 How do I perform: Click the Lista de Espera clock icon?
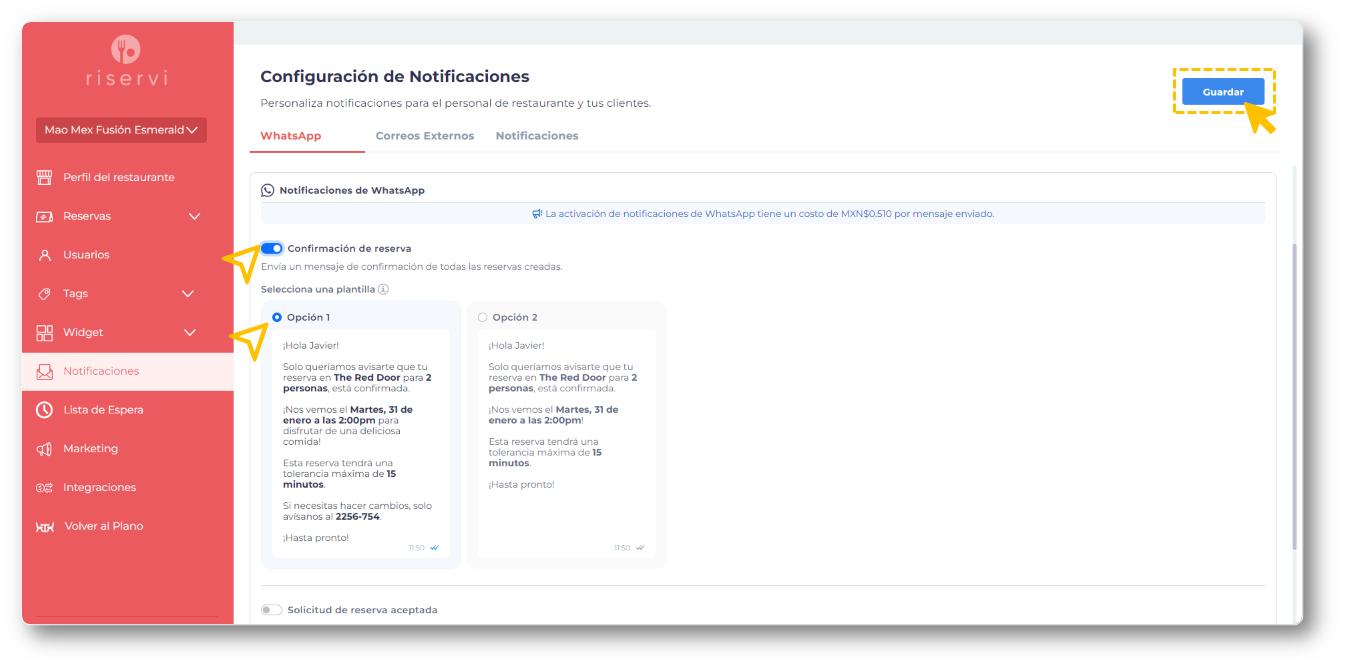44,410
